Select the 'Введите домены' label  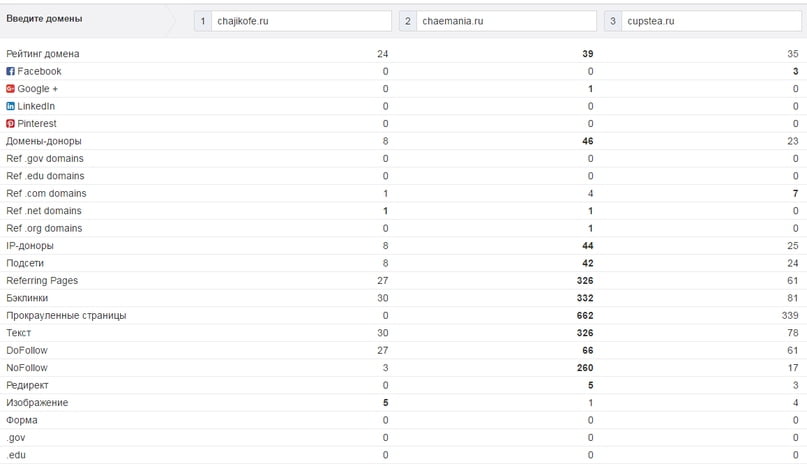click(44, 19)
